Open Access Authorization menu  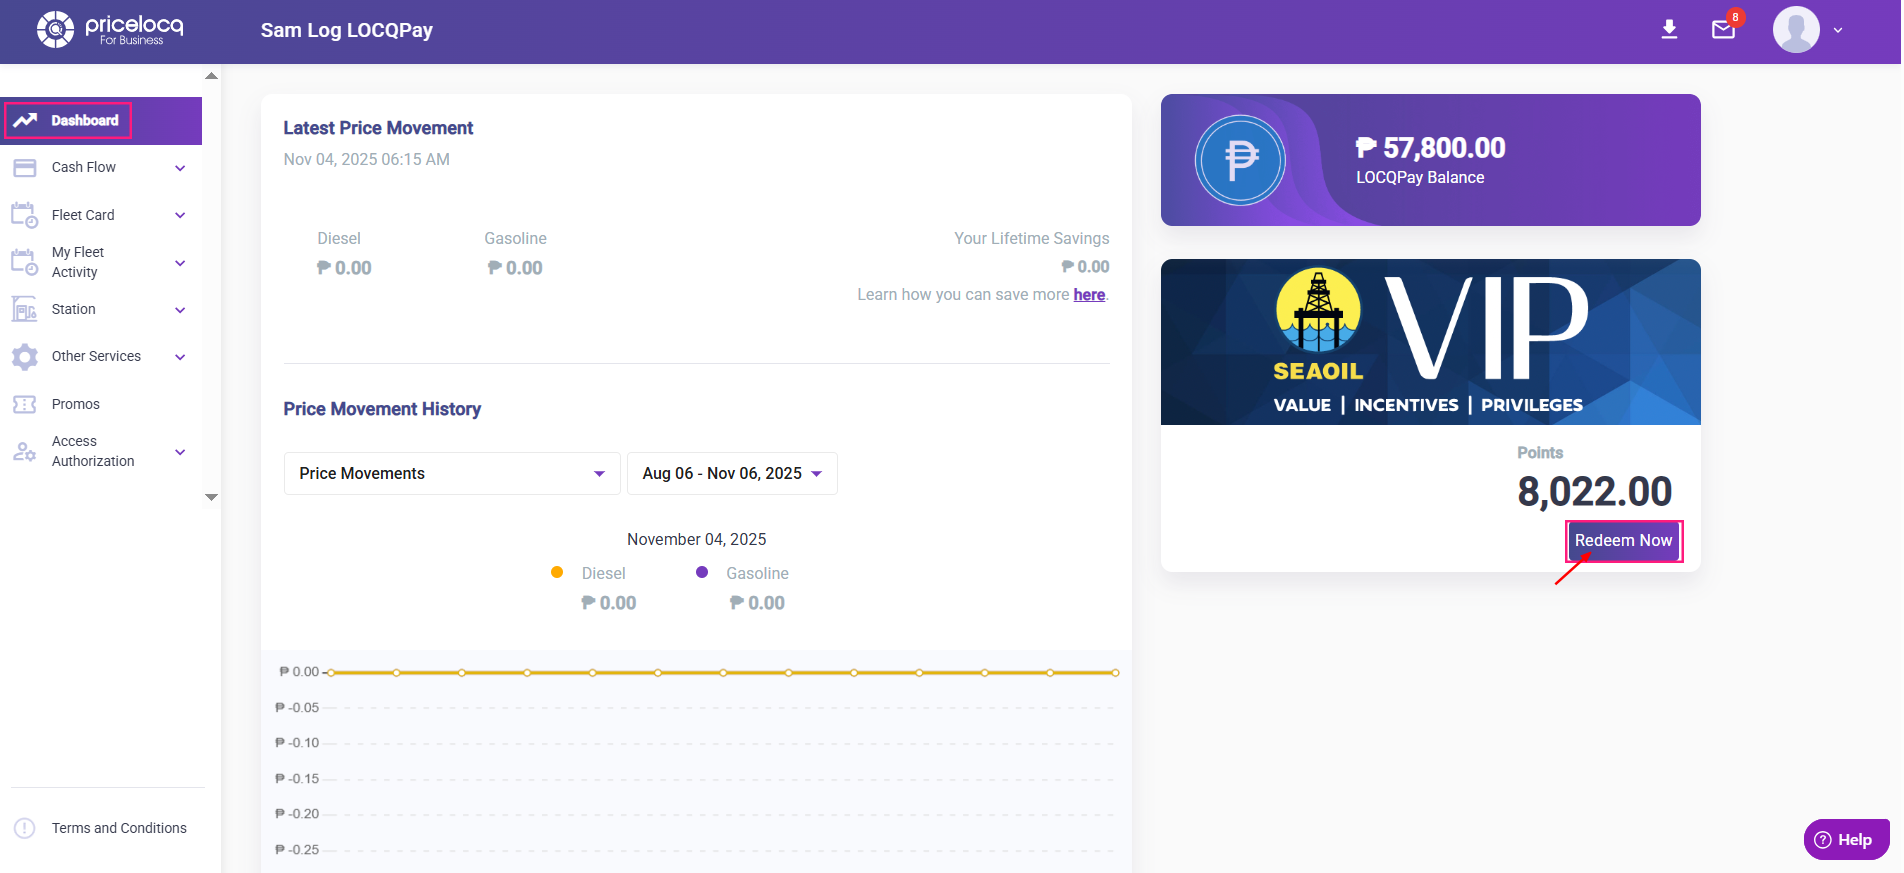[x=93, y=451]
